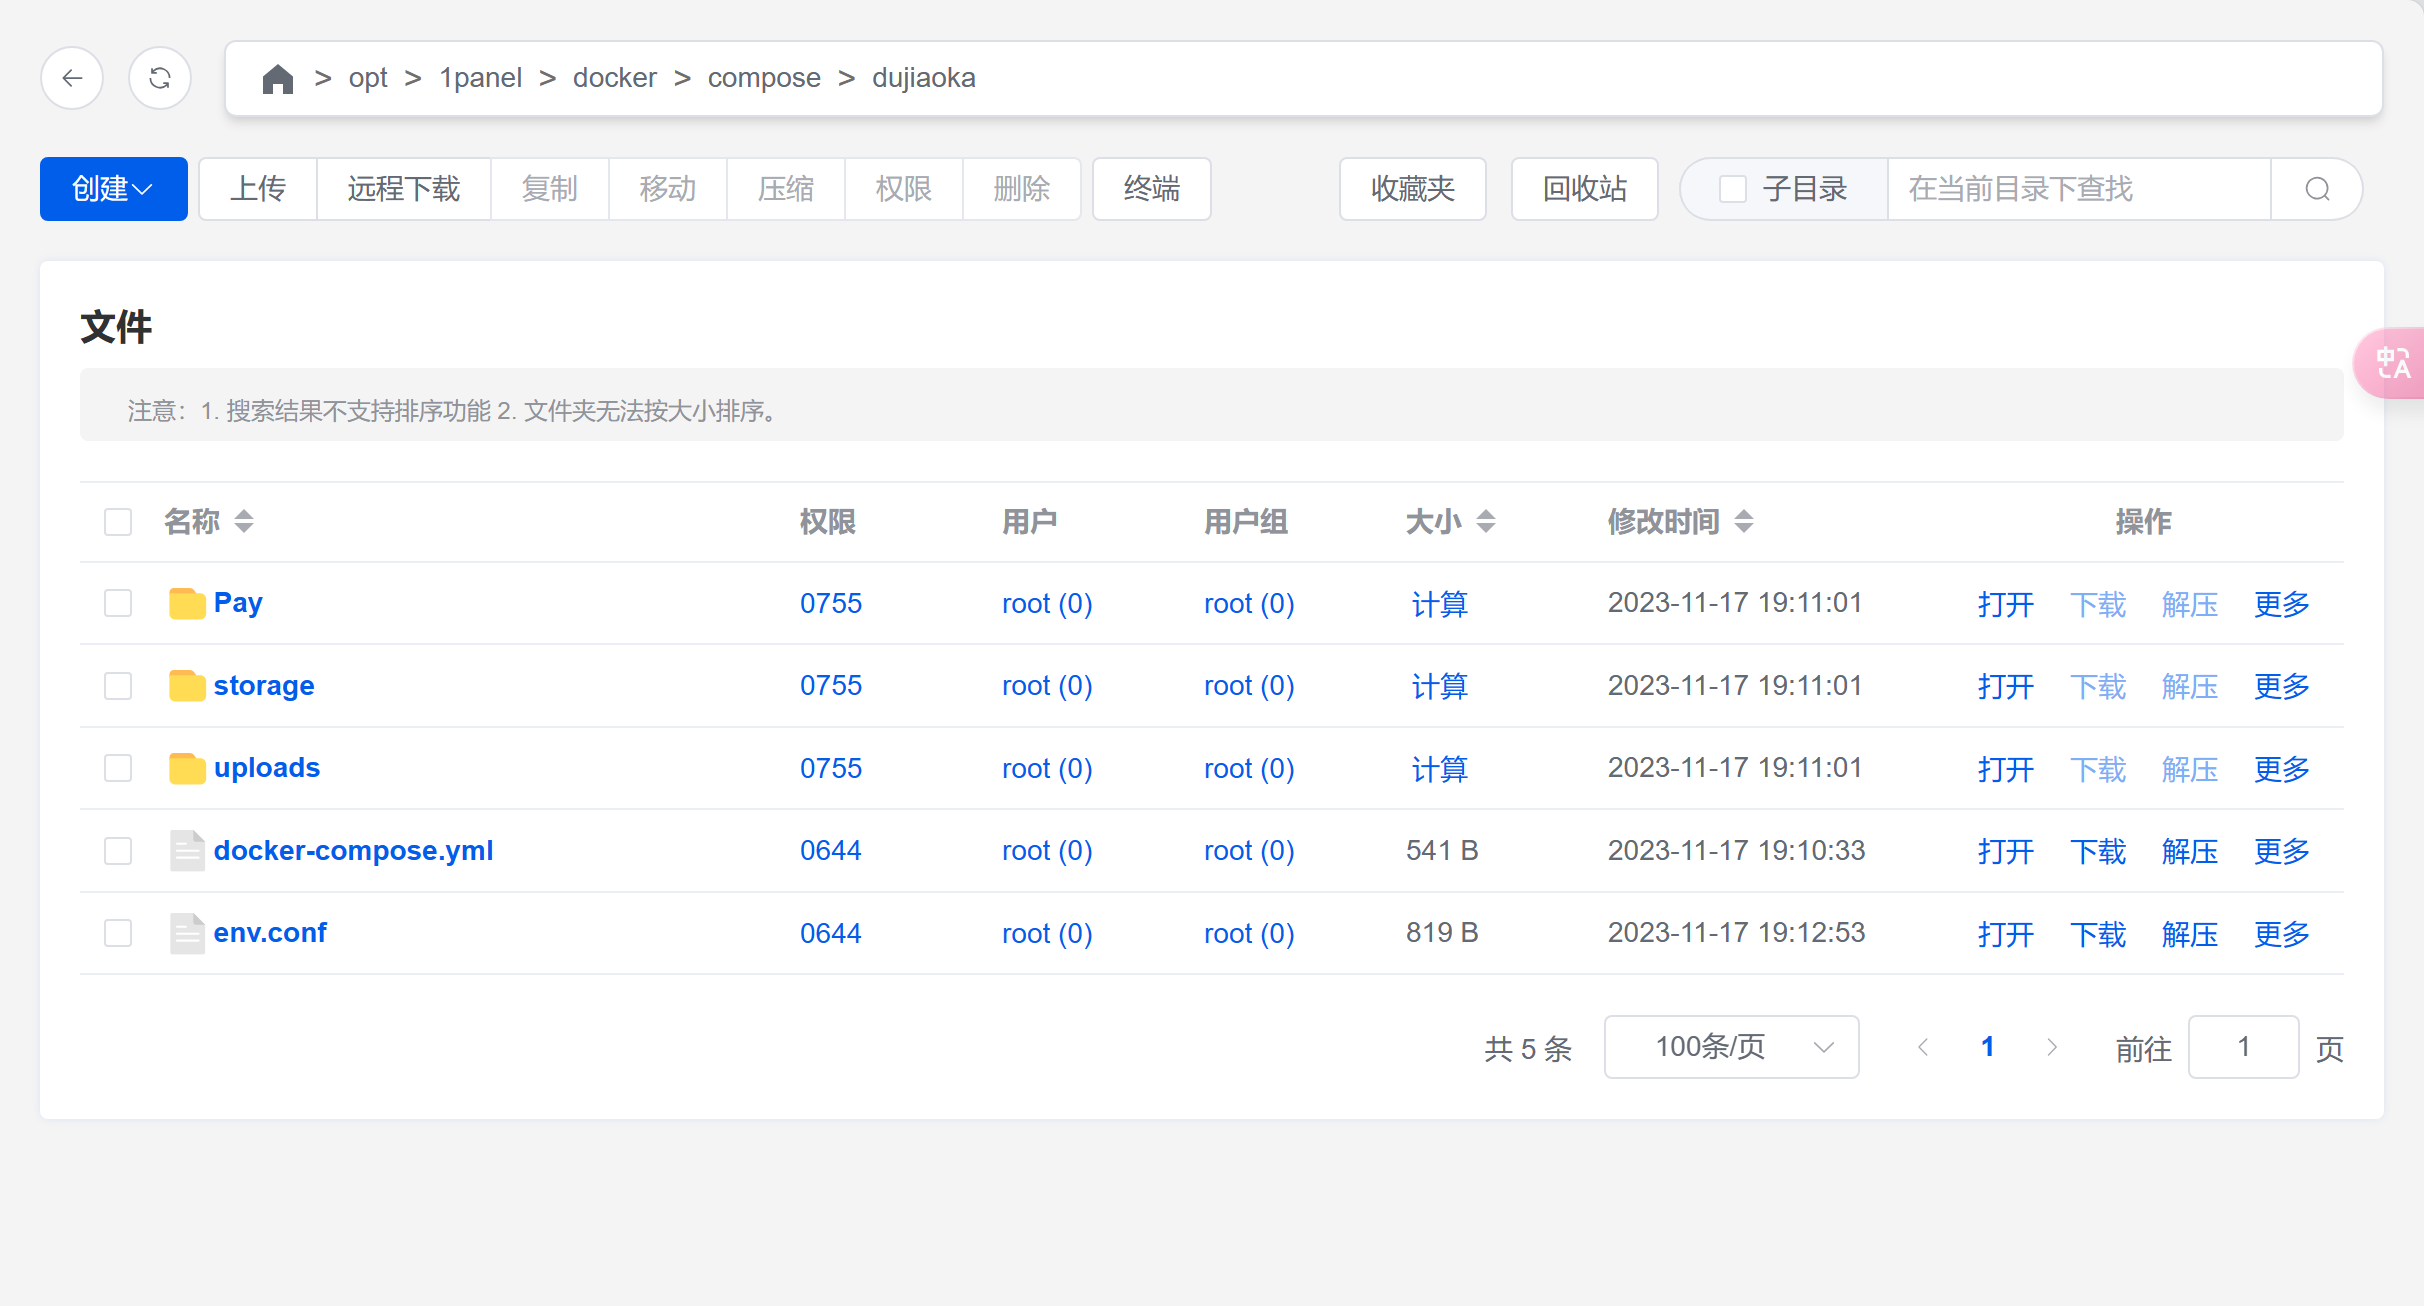Screen dimensions: 2424x1306
Task: Click the 上传 upload toolbar item
Action: 258,189
